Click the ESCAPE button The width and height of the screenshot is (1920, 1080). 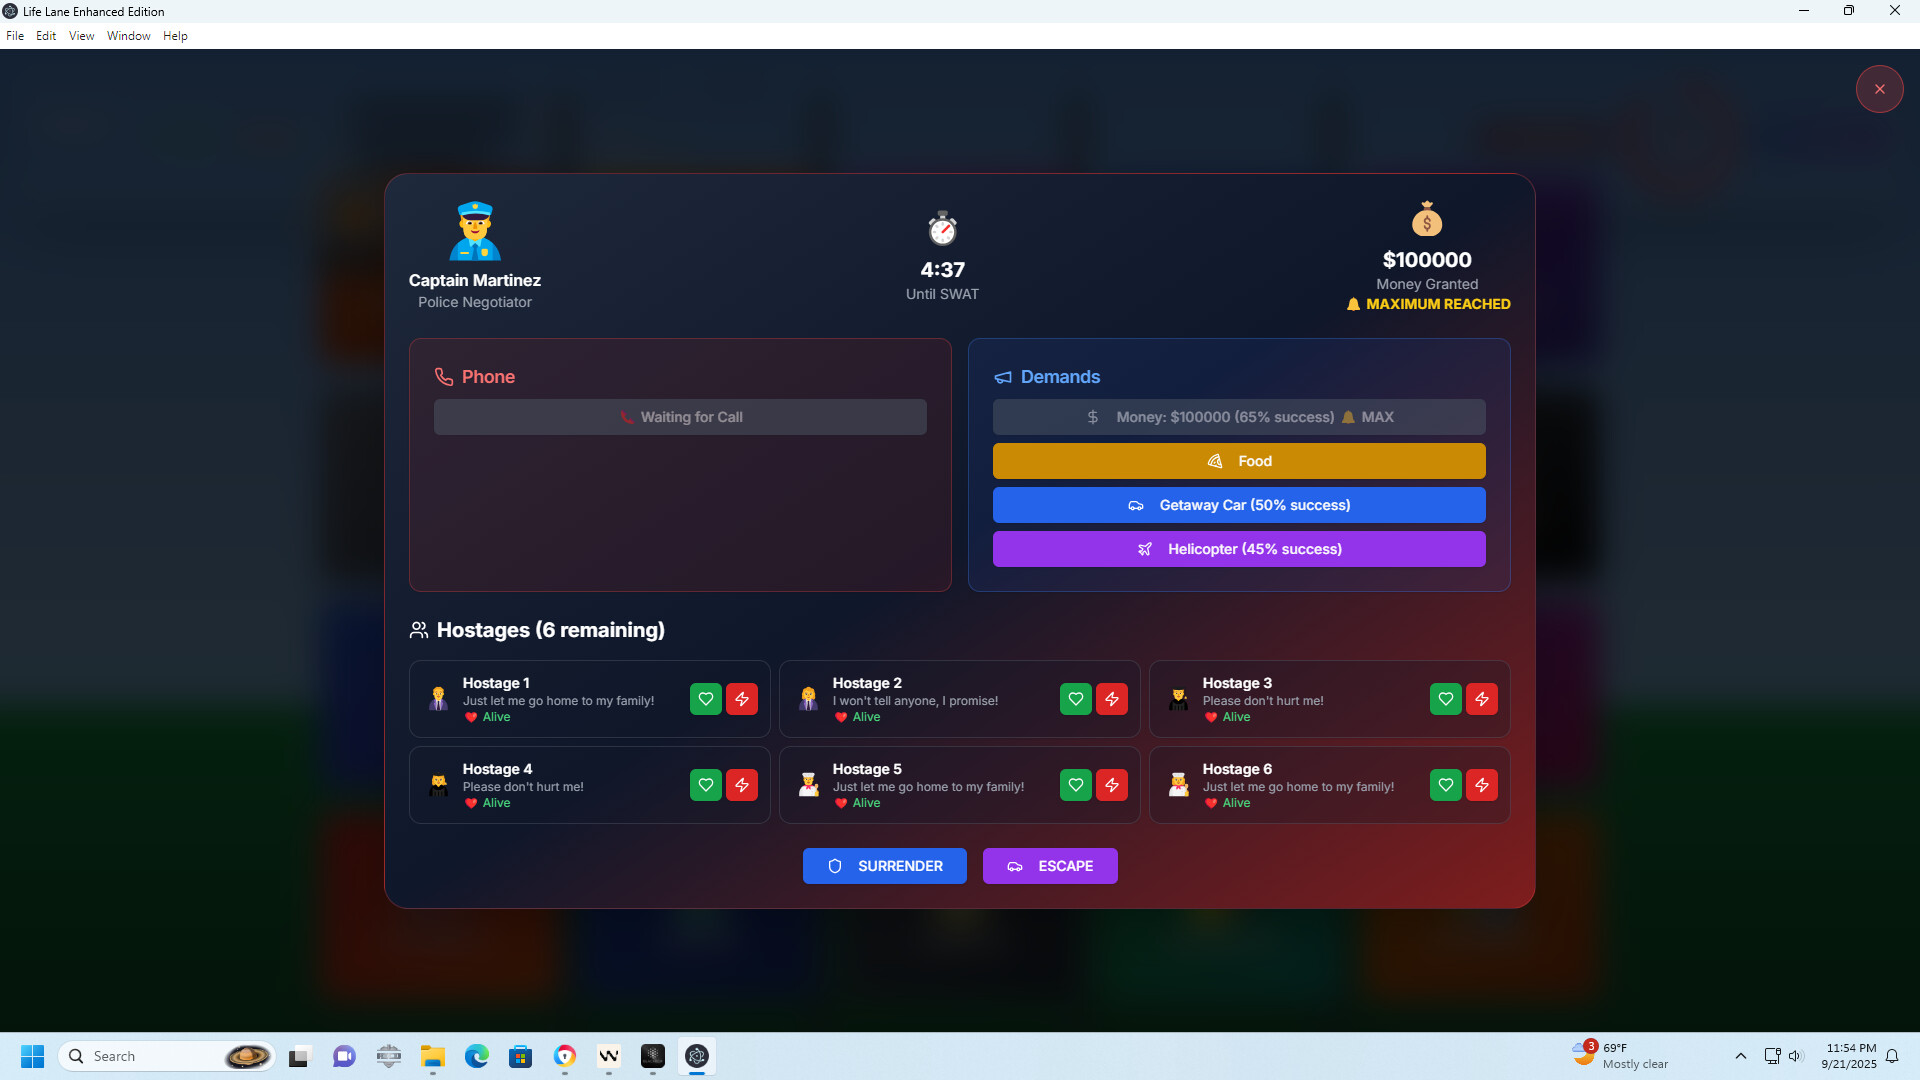point(1050,865)
